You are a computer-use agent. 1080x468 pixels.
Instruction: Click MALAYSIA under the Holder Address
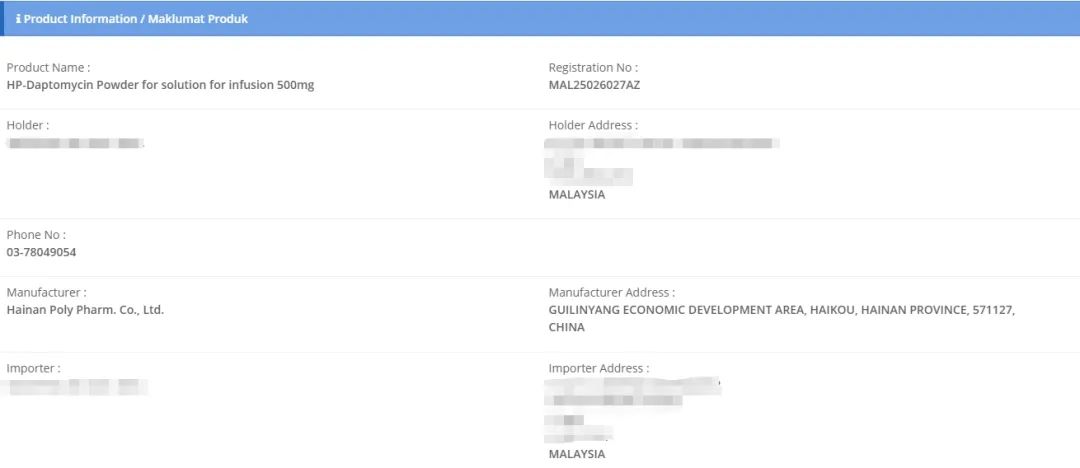(x=577, y=195)
